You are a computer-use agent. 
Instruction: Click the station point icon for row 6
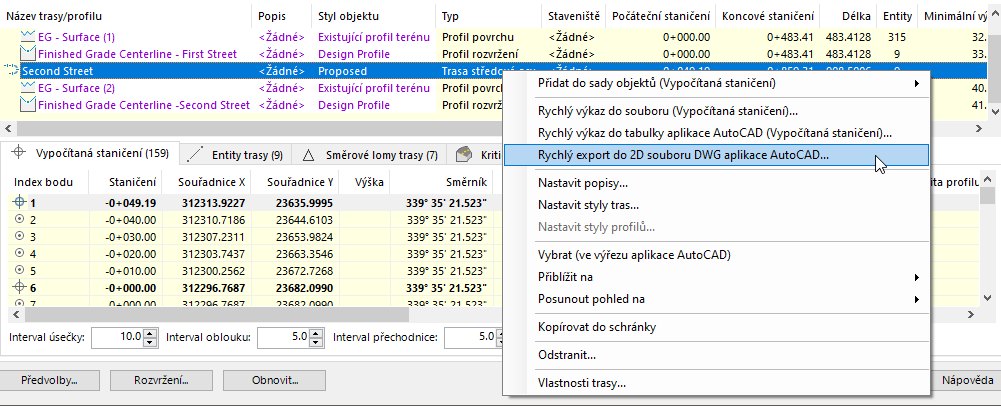click(x=19, y=287)
